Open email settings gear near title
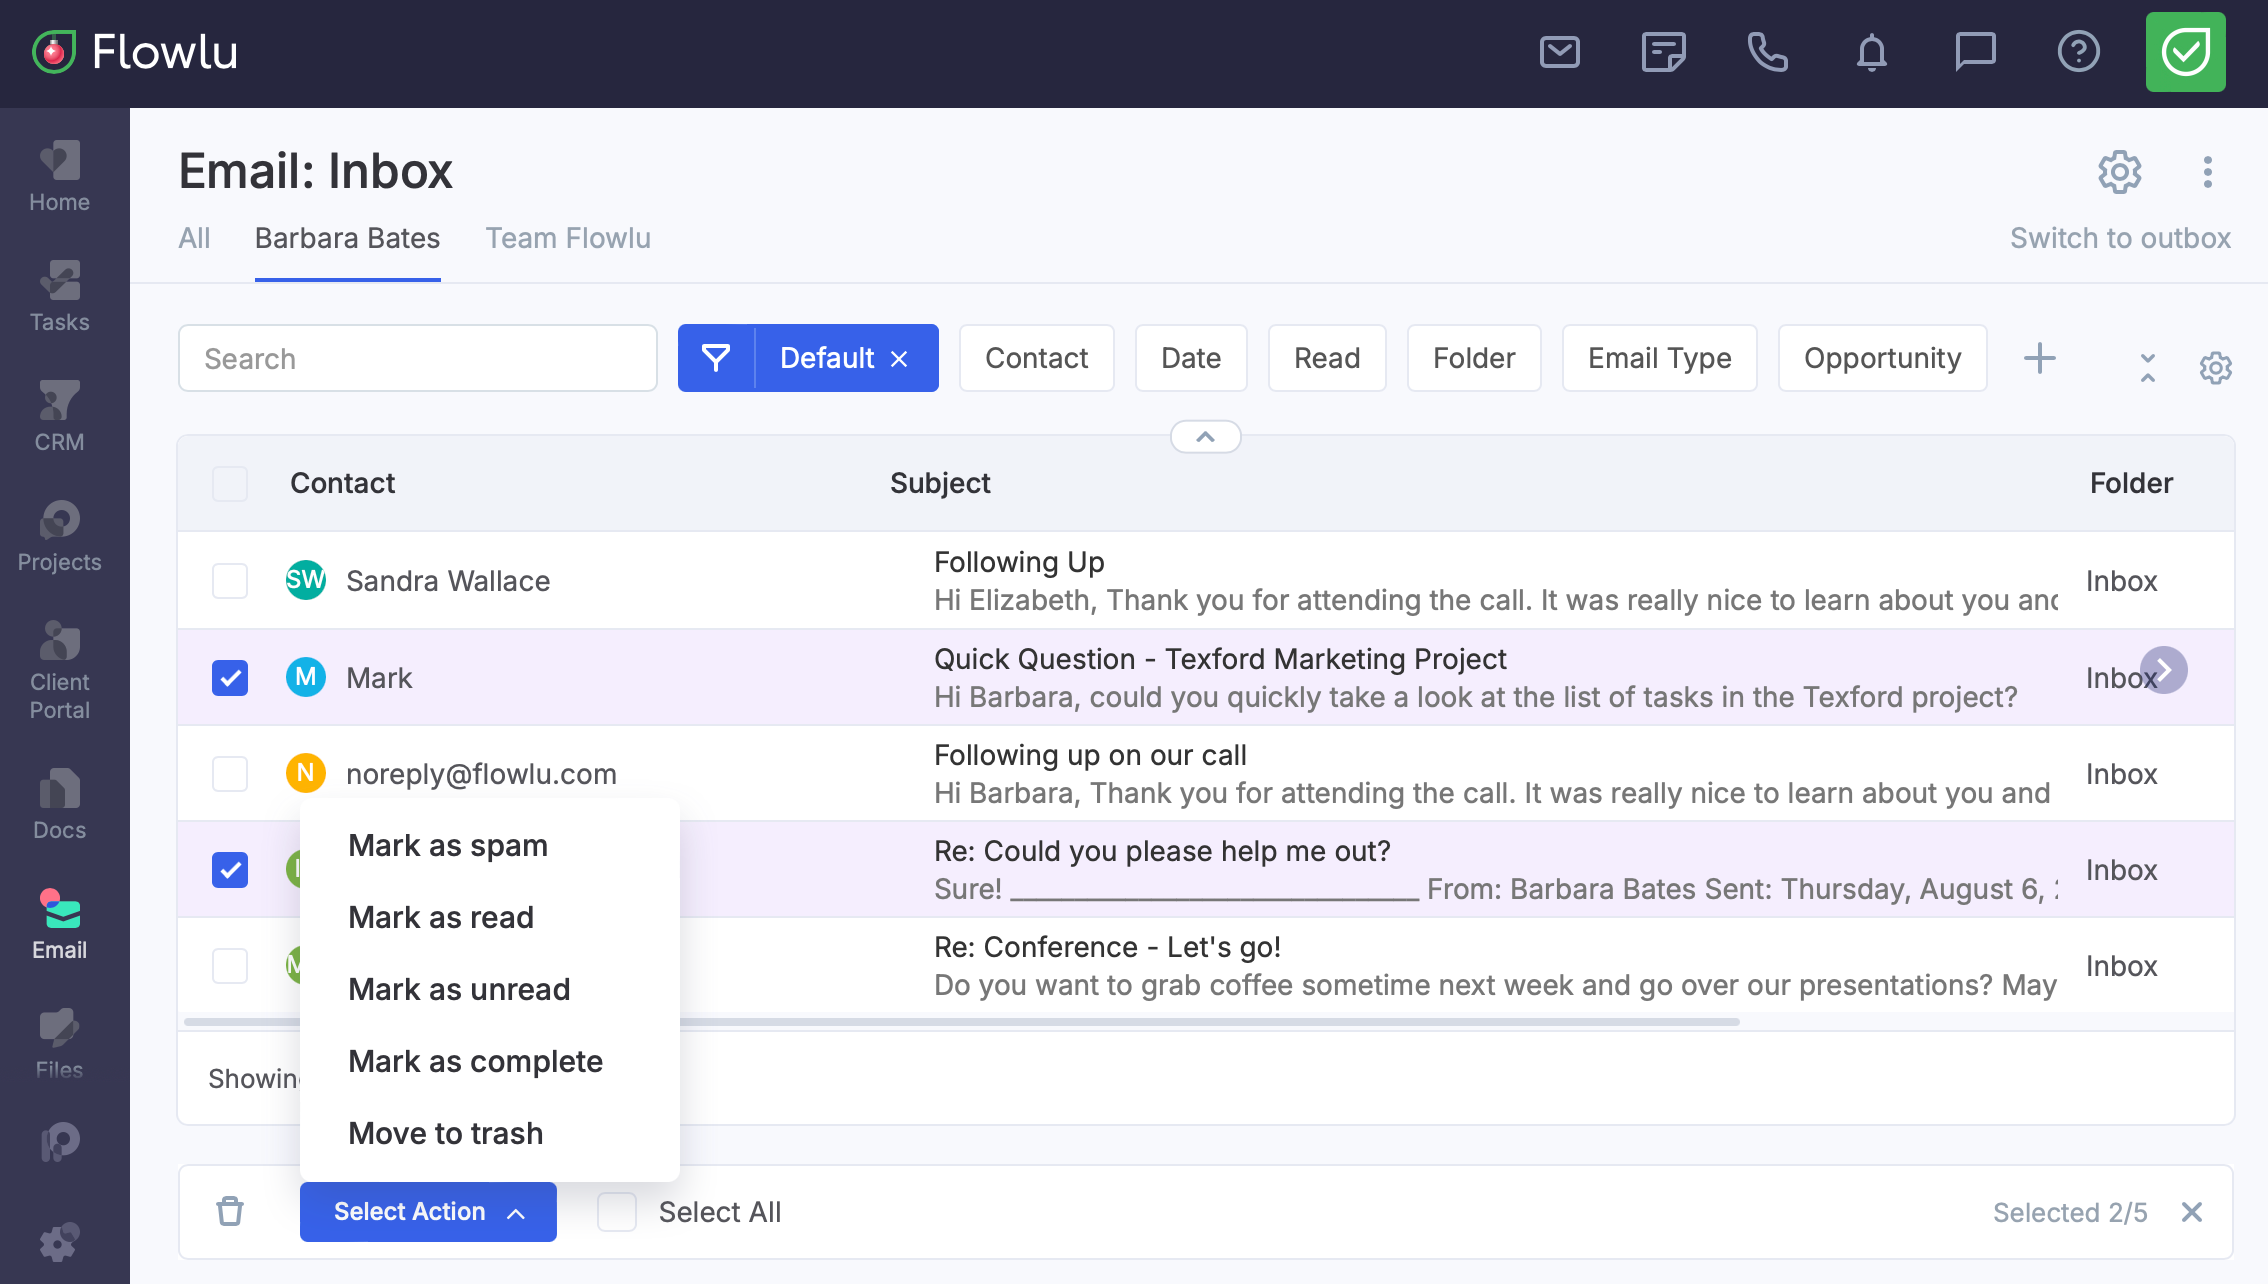Screen dimensions: 2268x1284 2119,172
